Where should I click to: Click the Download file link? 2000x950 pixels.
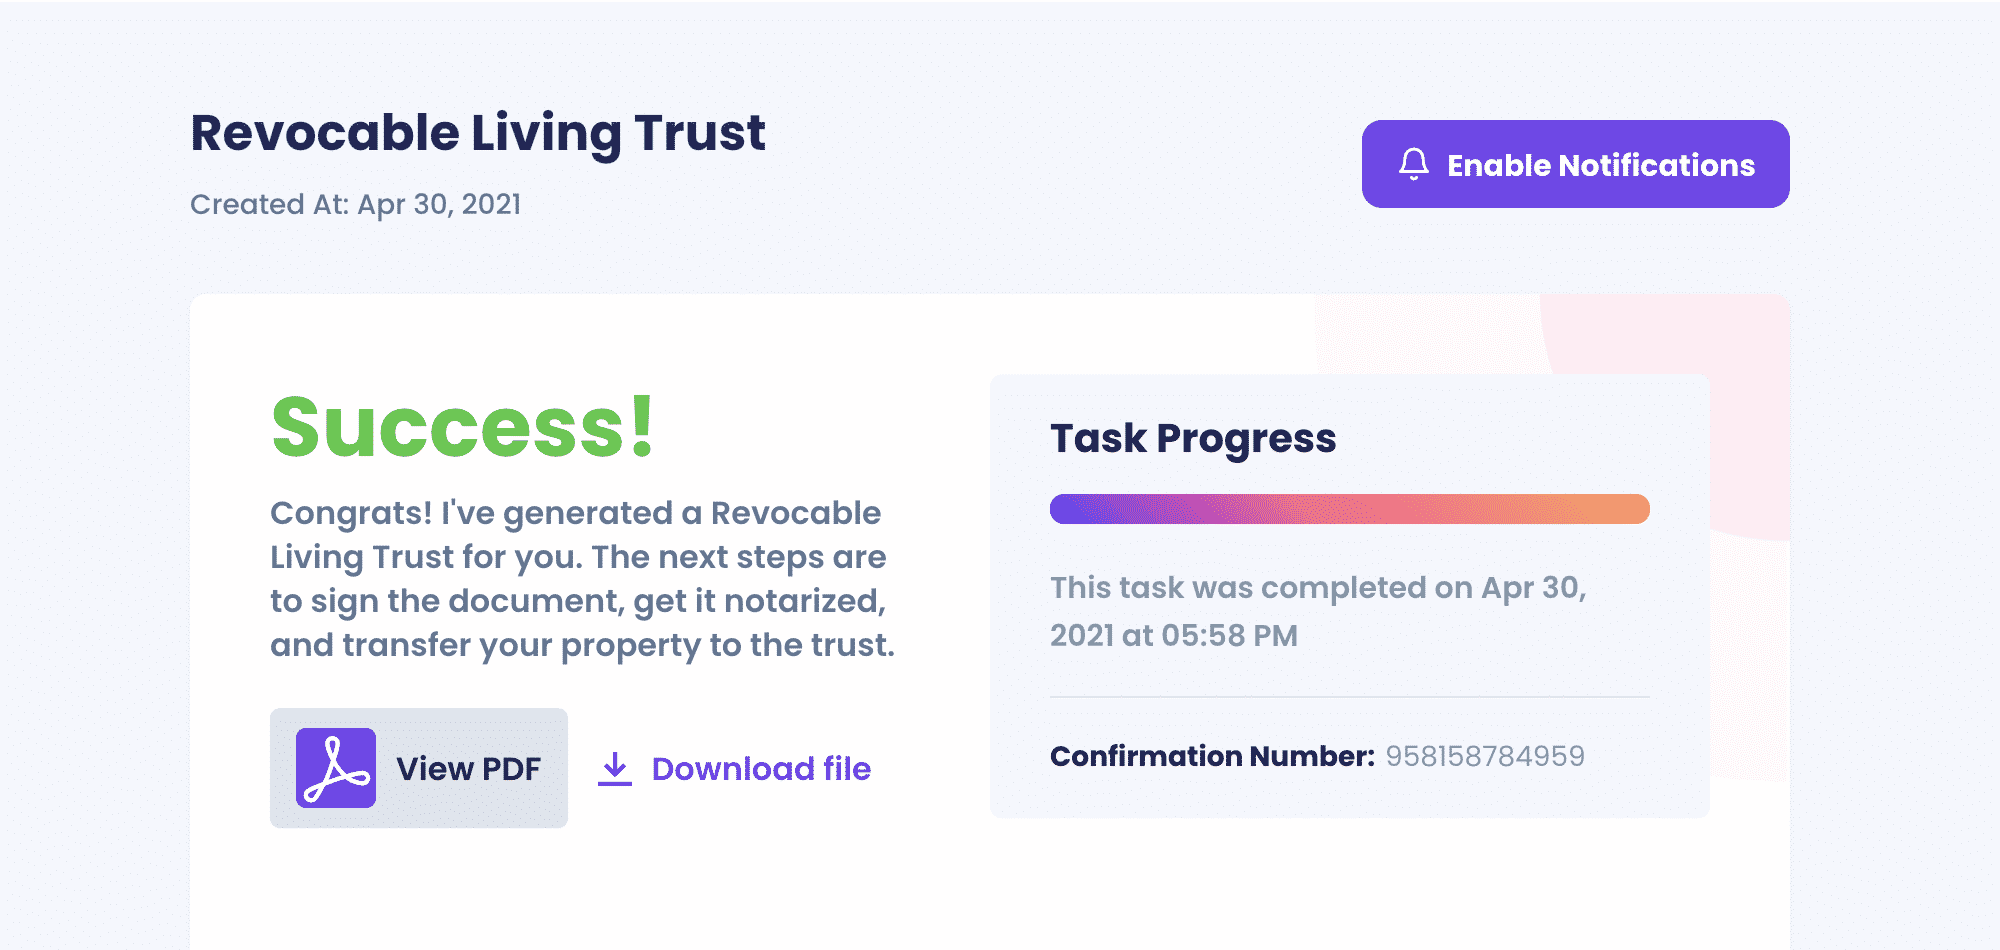[735, 769]
